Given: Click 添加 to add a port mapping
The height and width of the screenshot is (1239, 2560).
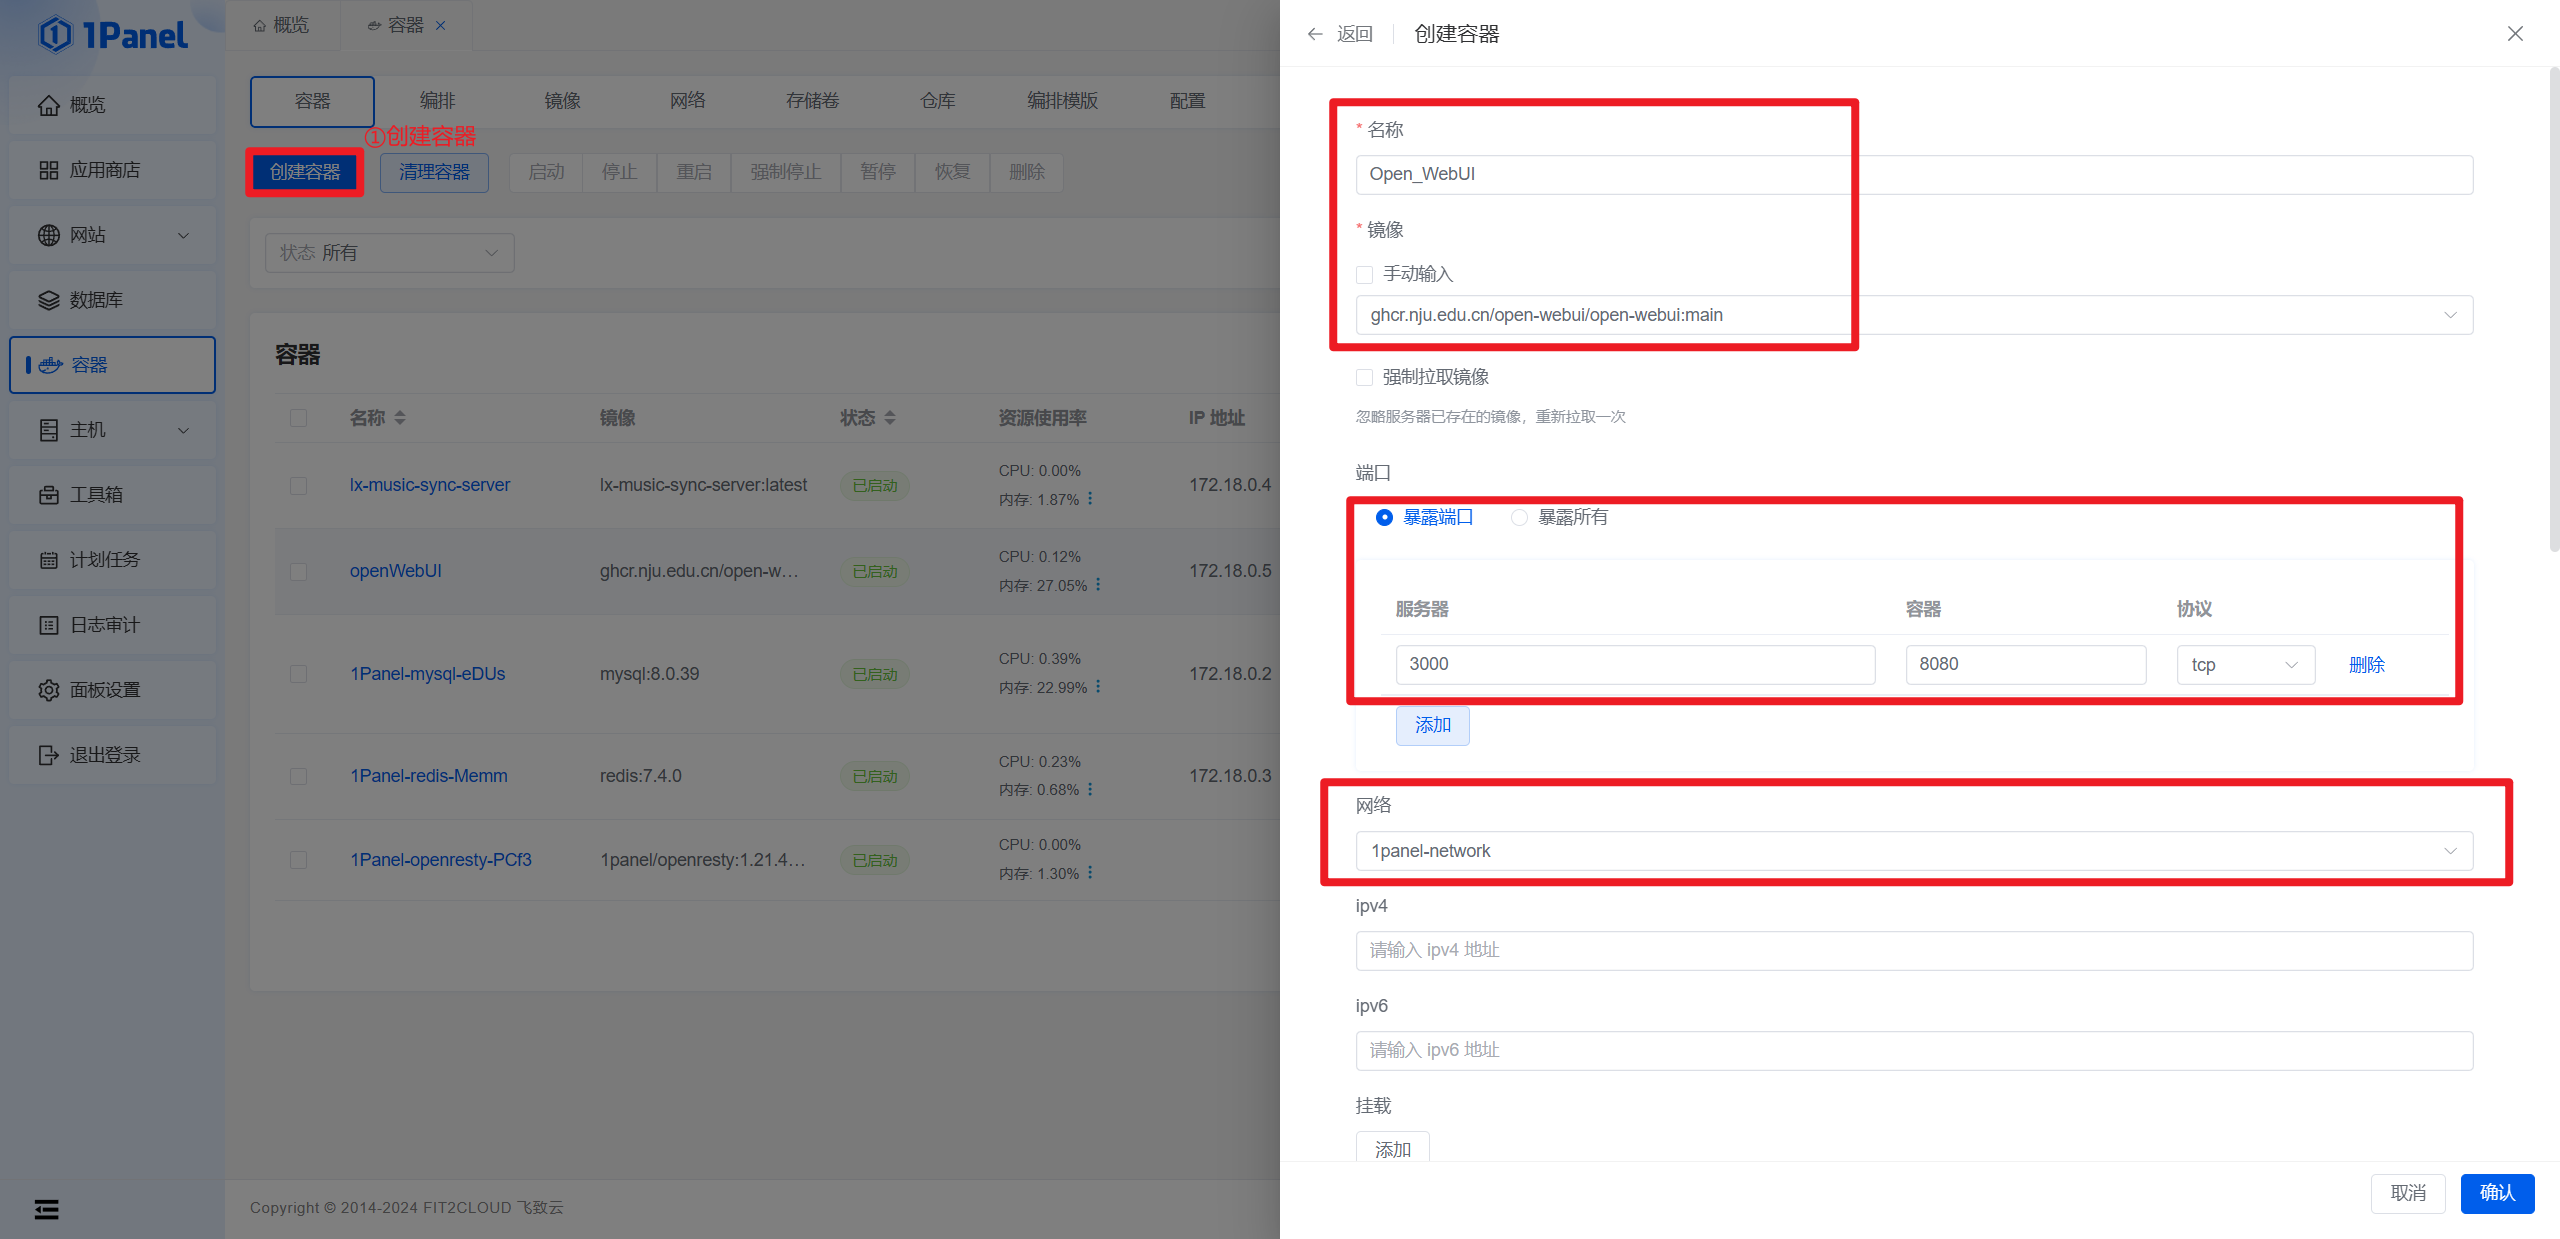Looking at the screenshot, I should [1432, 725].
